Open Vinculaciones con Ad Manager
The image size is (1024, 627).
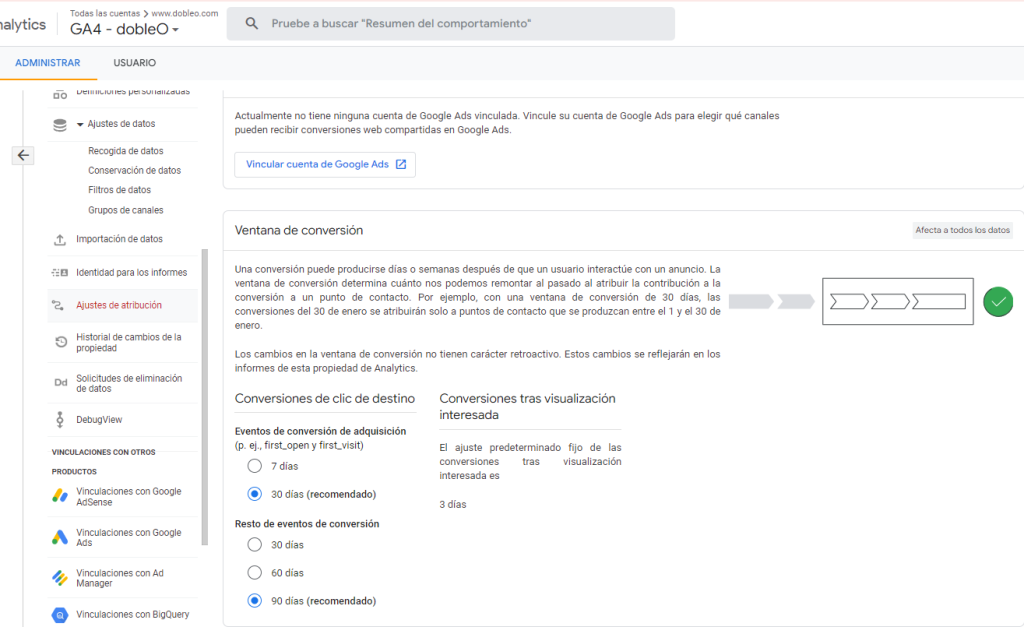click(119, 578)
